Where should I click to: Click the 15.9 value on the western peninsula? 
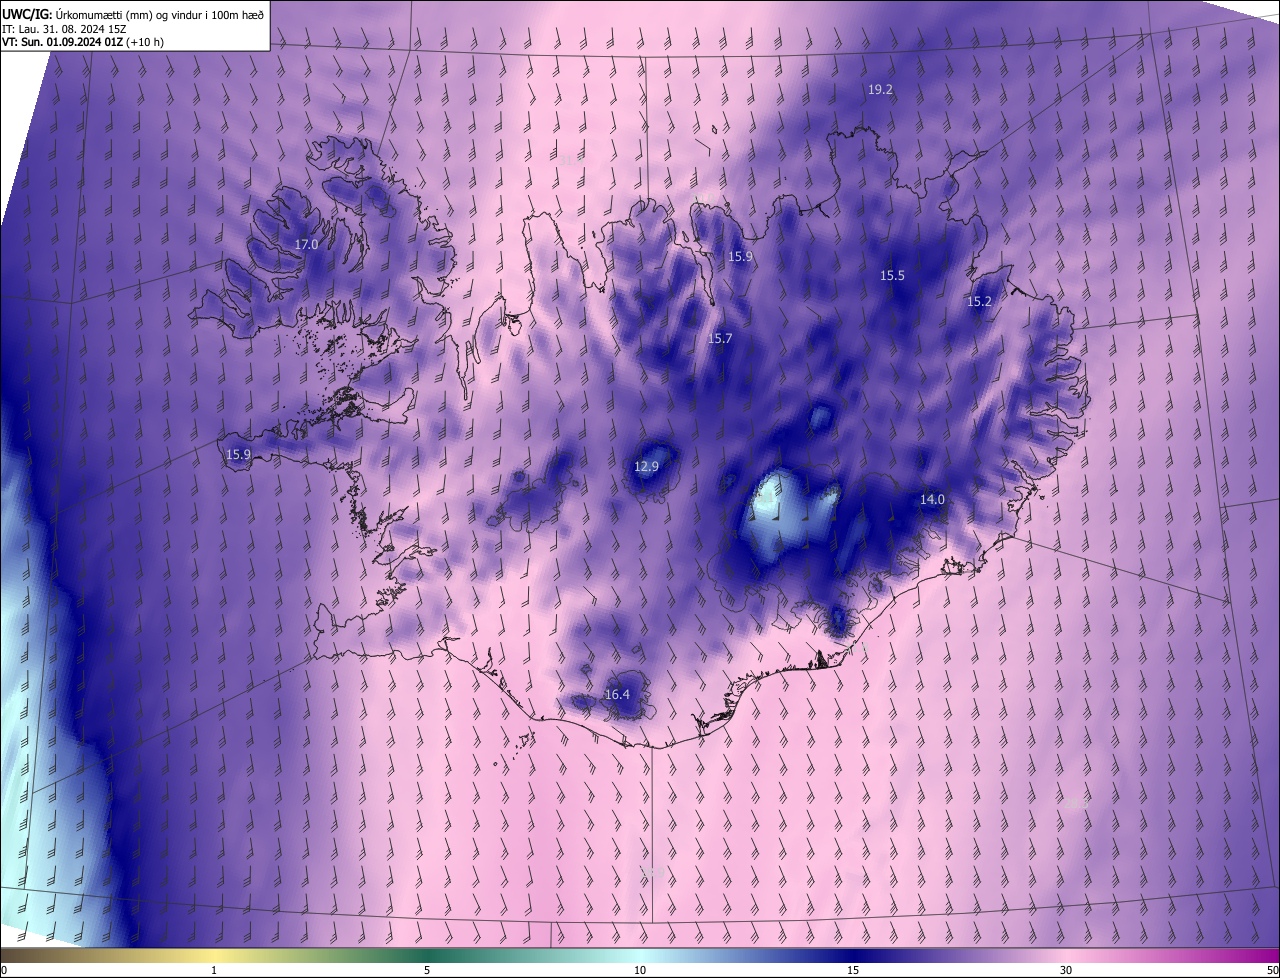pos(238,454)
